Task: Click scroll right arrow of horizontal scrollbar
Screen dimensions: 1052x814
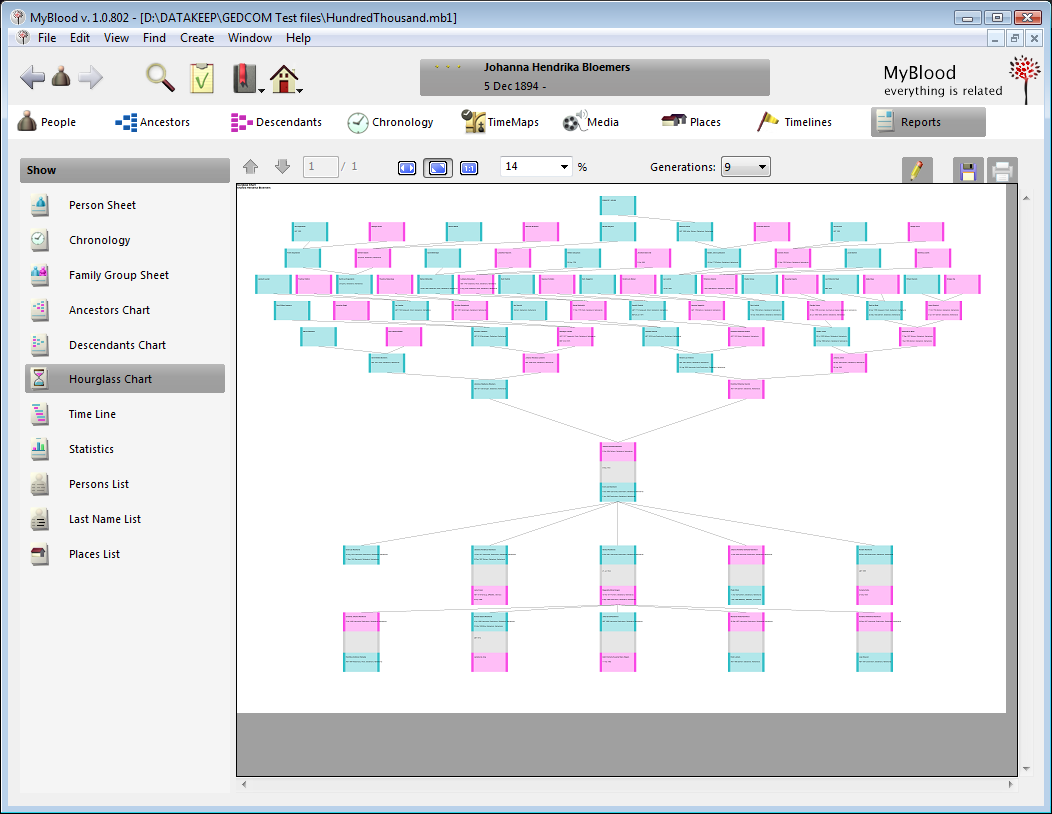Action: tap(1010, 784)
